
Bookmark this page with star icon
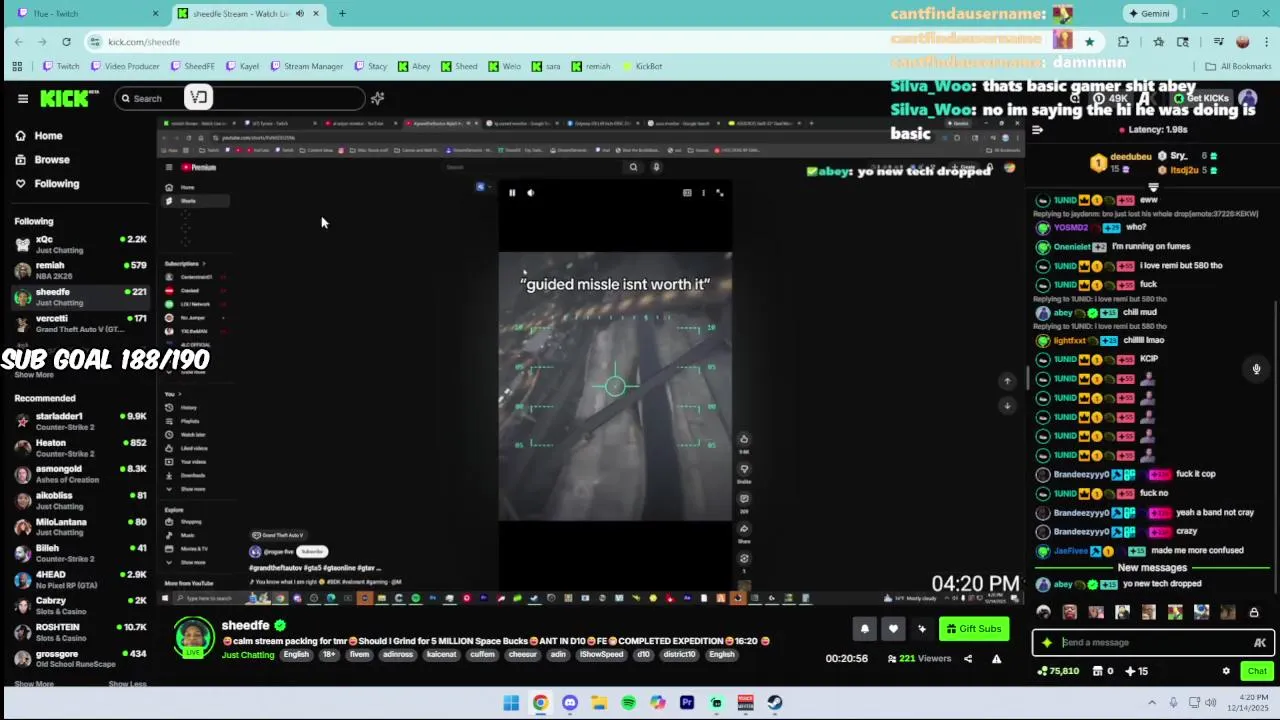coord(1089,41)
